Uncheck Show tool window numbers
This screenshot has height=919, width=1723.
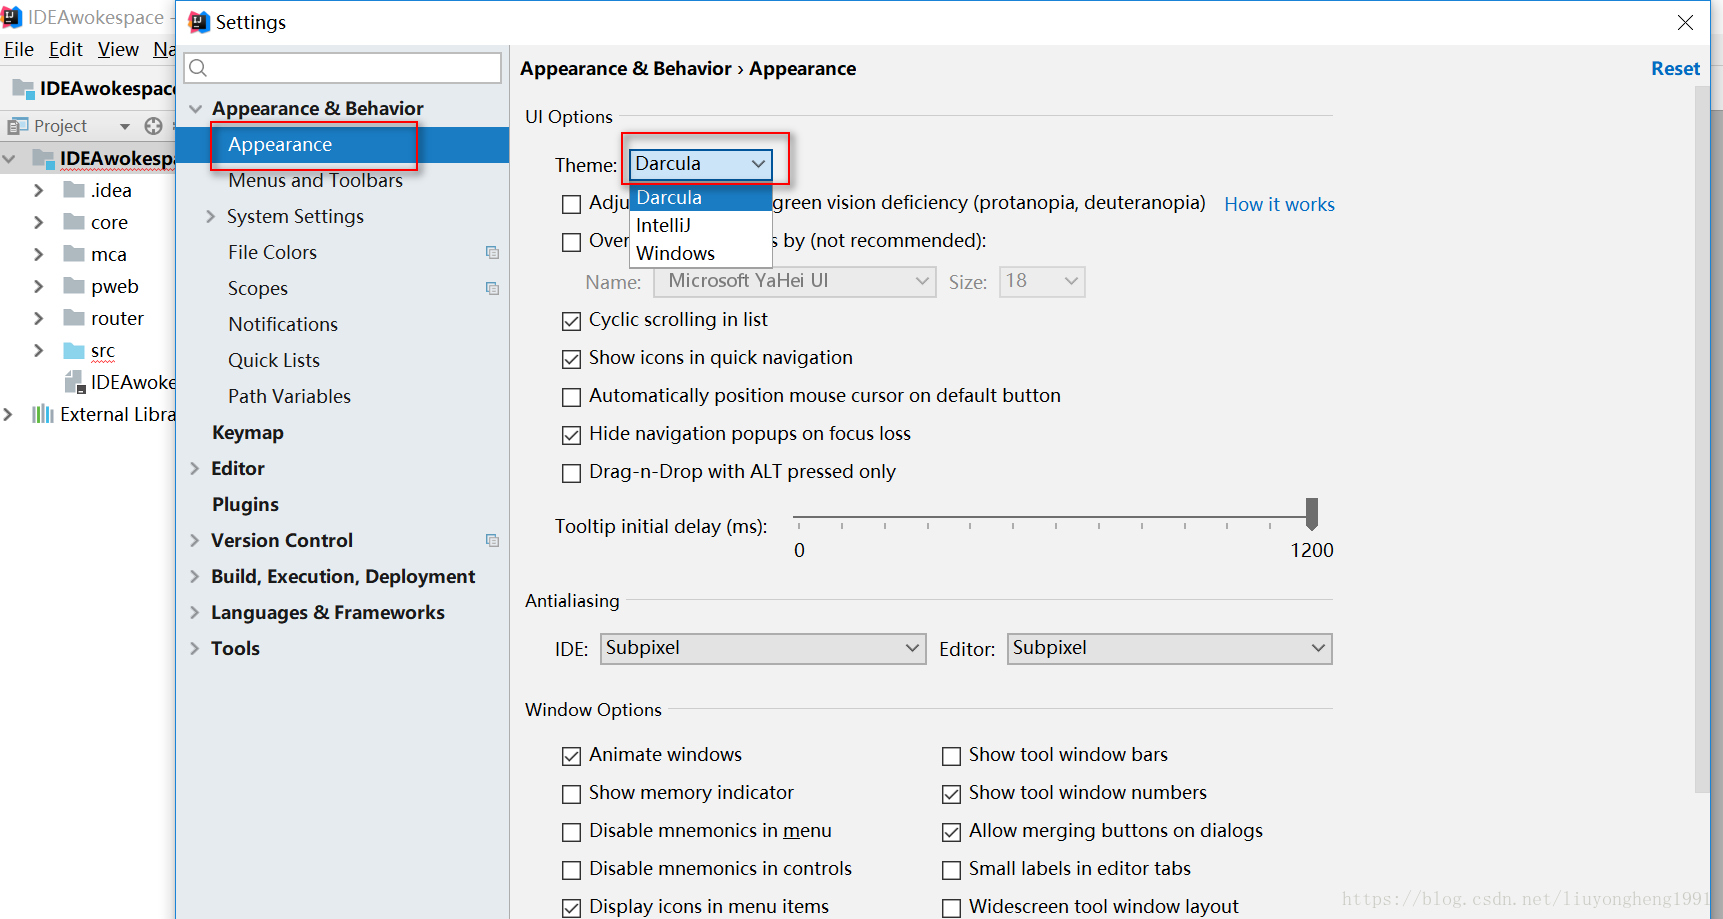click(x=951, y=794)
